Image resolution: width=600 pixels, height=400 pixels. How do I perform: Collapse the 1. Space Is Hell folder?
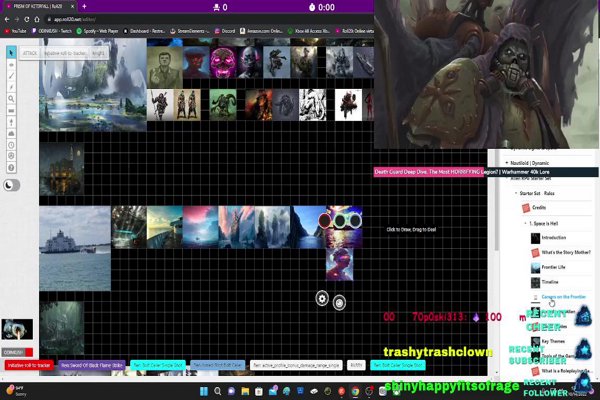[x=525, y=223]
